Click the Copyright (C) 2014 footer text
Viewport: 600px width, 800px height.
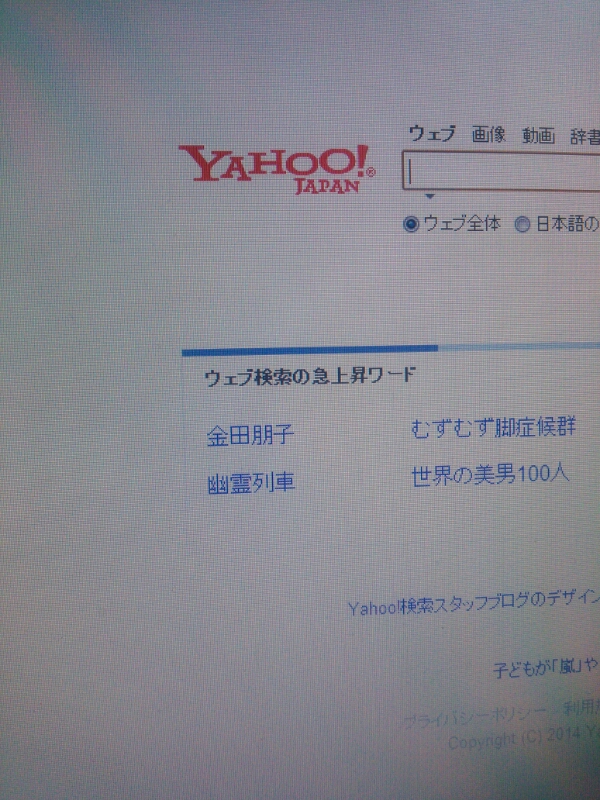523,738
